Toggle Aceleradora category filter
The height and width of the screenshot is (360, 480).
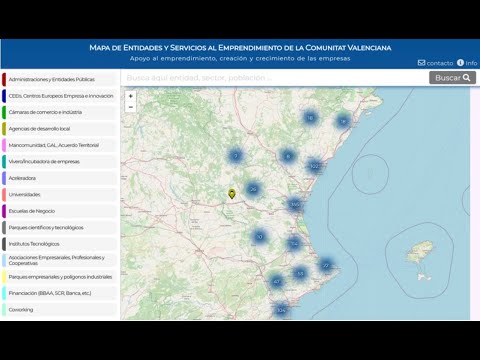(59, 178)
